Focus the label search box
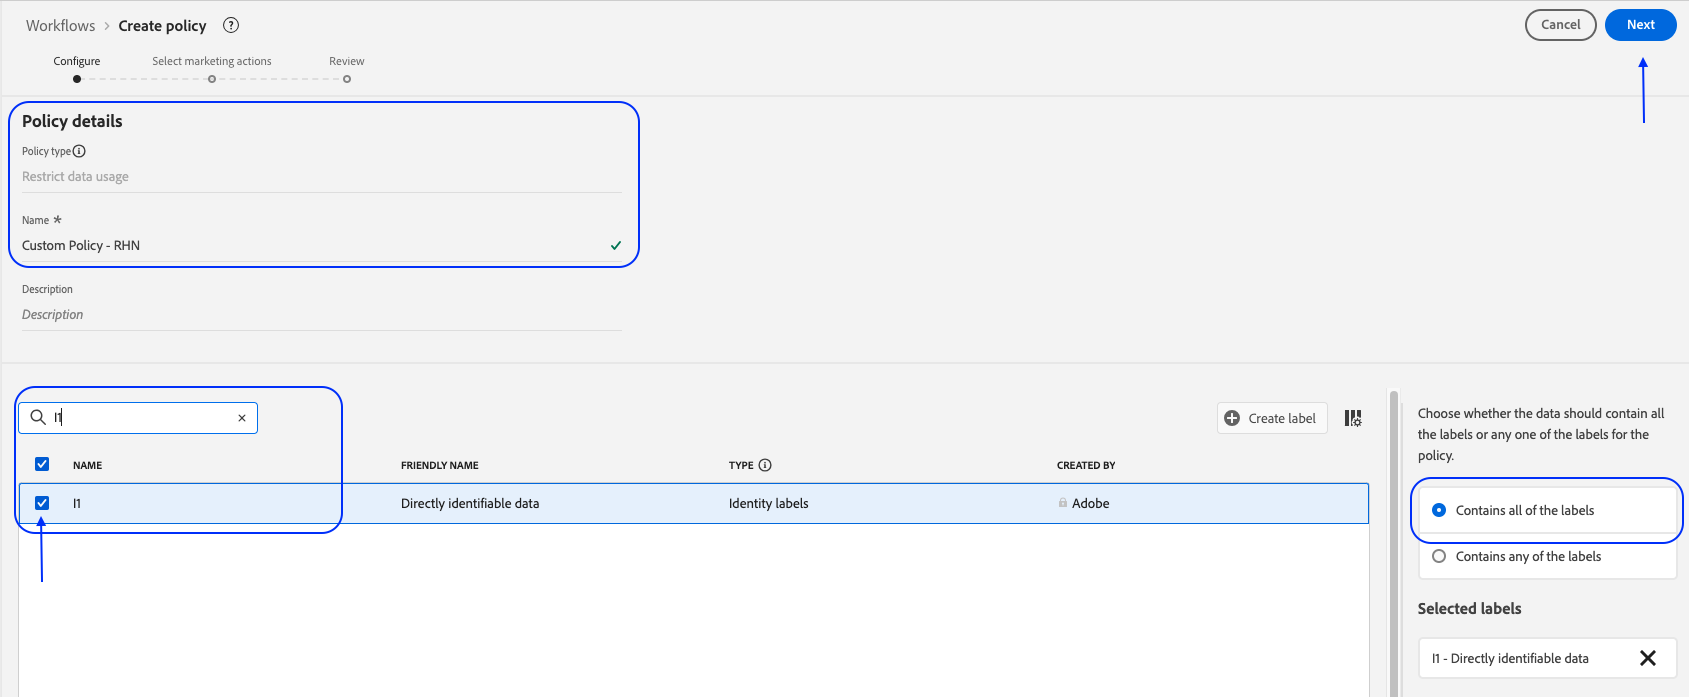 tap(140, 418)
